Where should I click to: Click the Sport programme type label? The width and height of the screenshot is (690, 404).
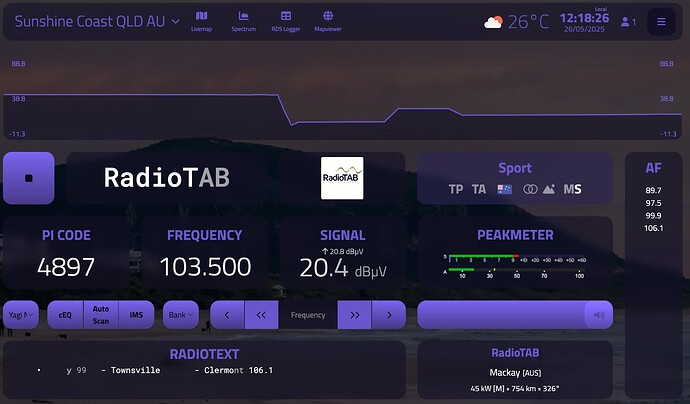(x=515, y=168)
